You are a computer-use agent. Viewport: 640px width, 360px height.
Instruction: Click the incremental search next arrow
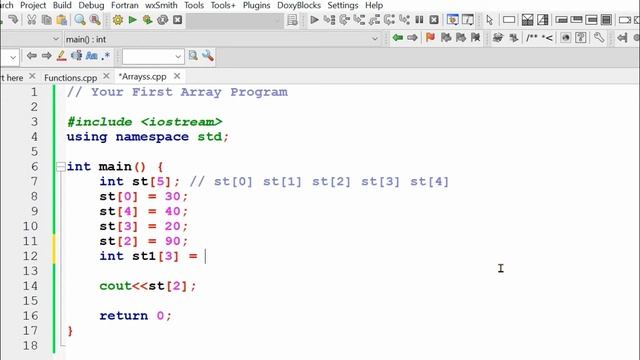[47, 56]
